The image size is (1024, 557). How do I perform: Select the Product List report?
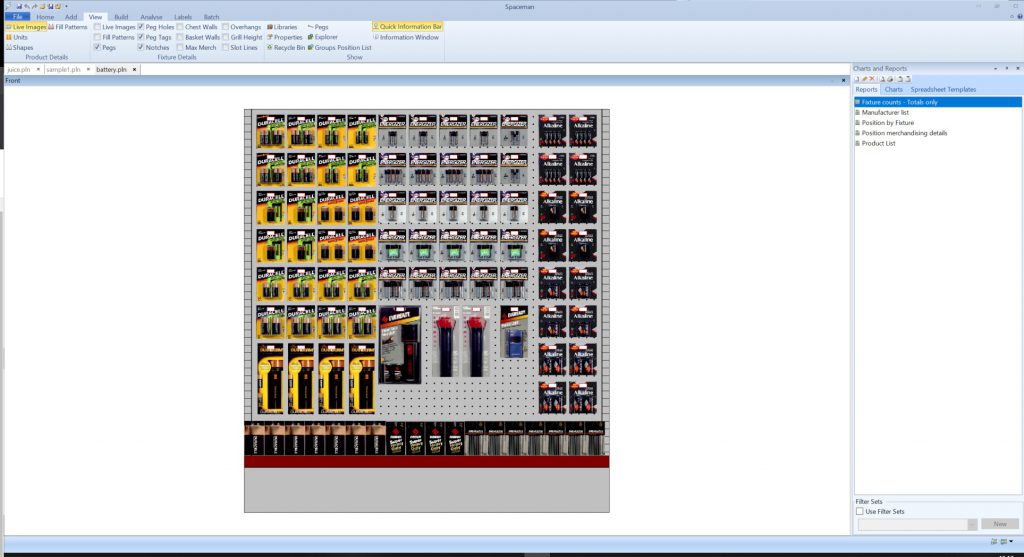[878, 144]
